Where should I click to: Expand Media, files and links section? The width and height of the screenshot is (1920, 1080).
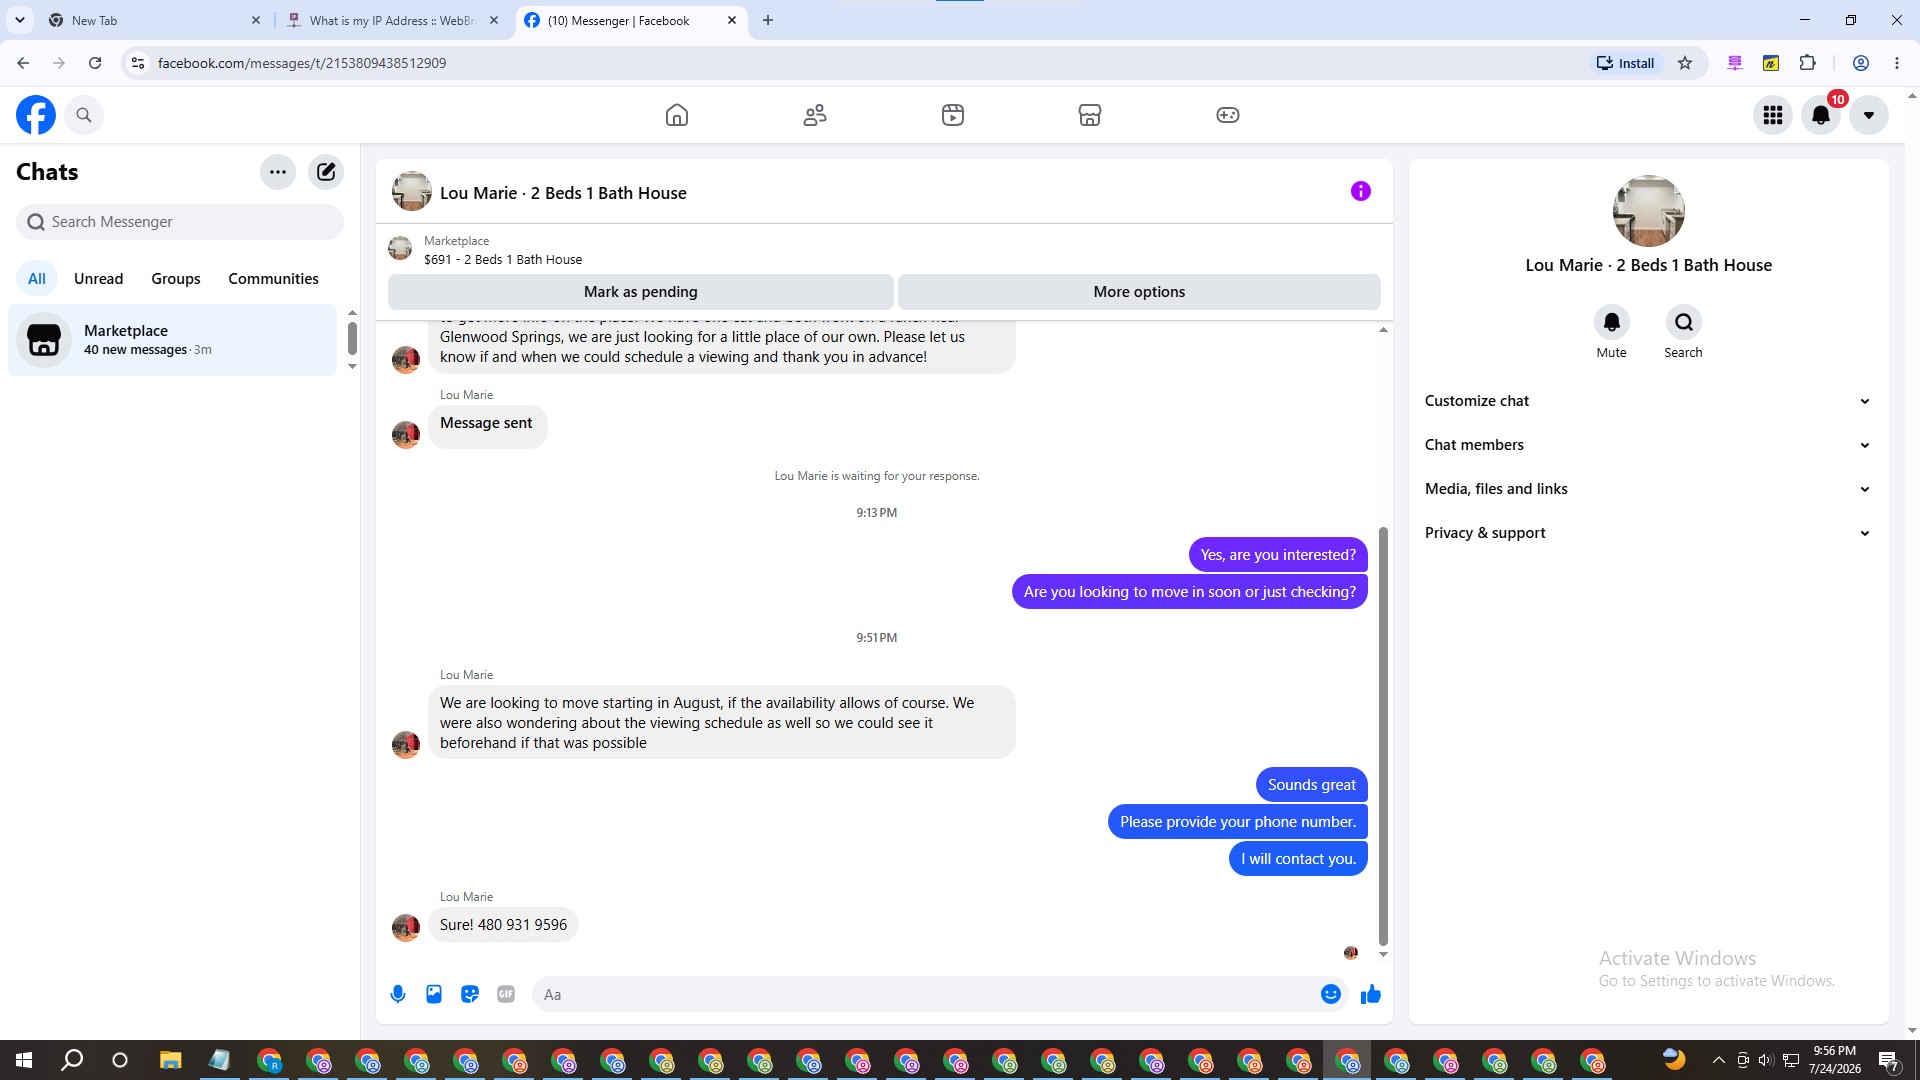tap(1648, 489)
